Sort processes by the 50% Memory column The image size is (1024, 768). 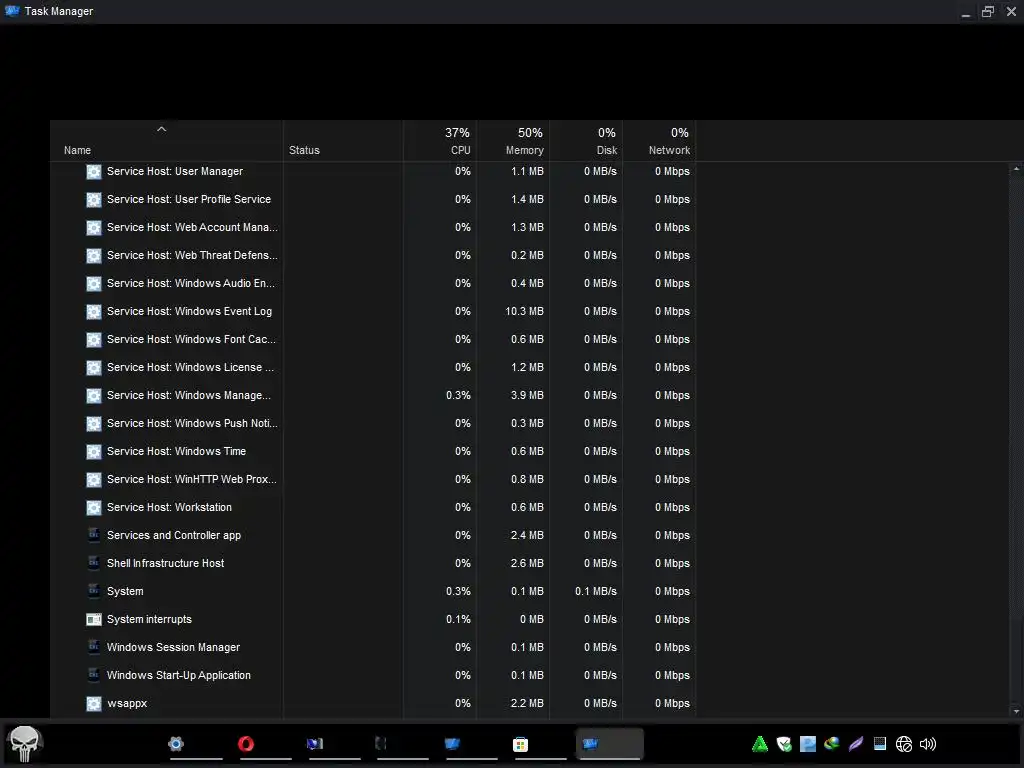(x=513, y=141)
